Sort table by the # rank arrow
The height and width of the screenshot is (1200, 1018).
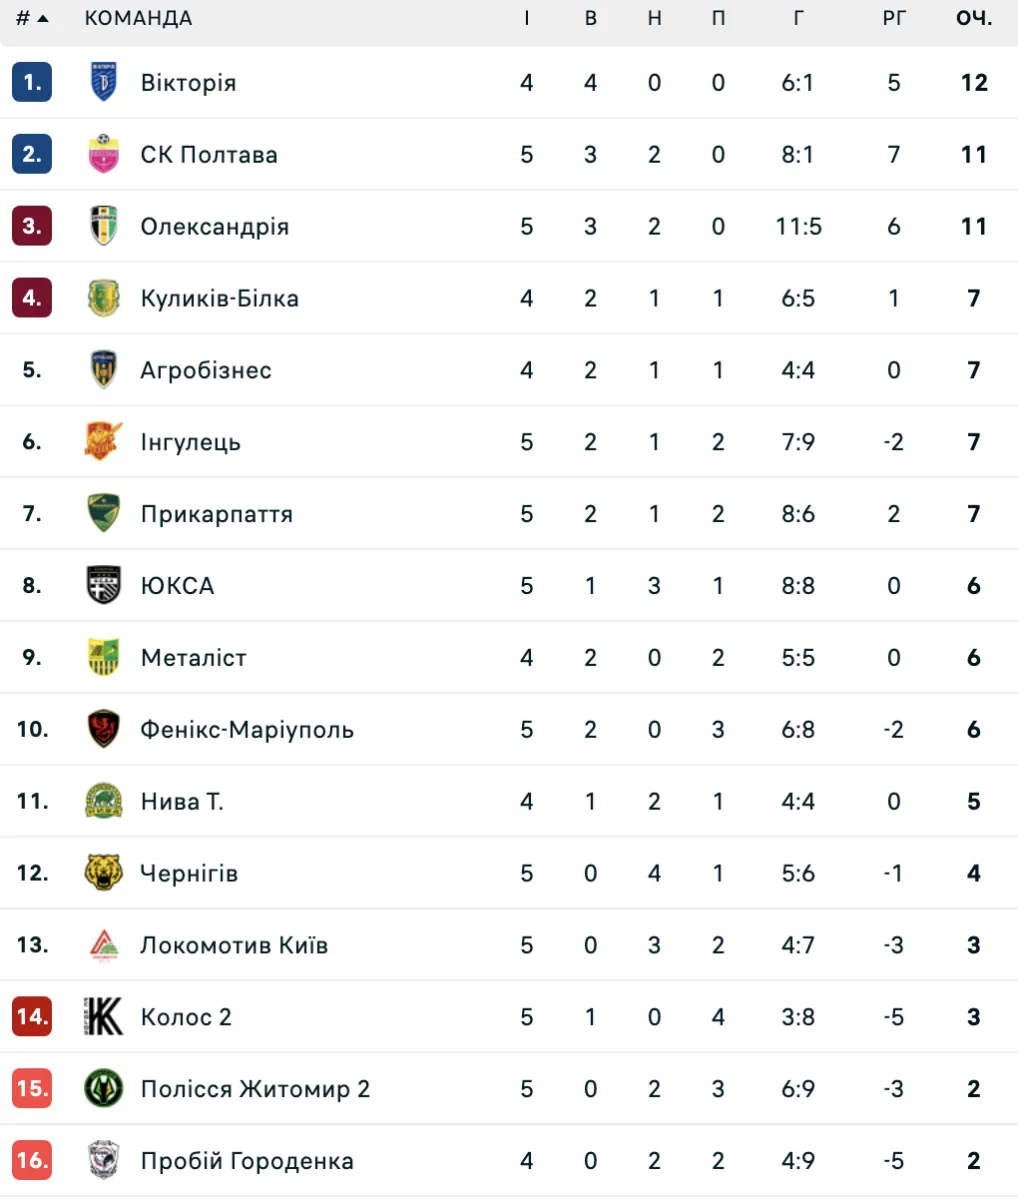coord(32,18)
